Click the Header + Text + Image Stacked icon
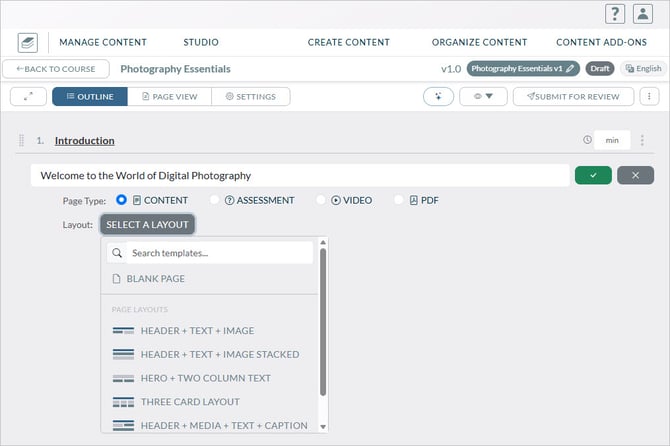670x446 pixels. [x=123, y=354]
